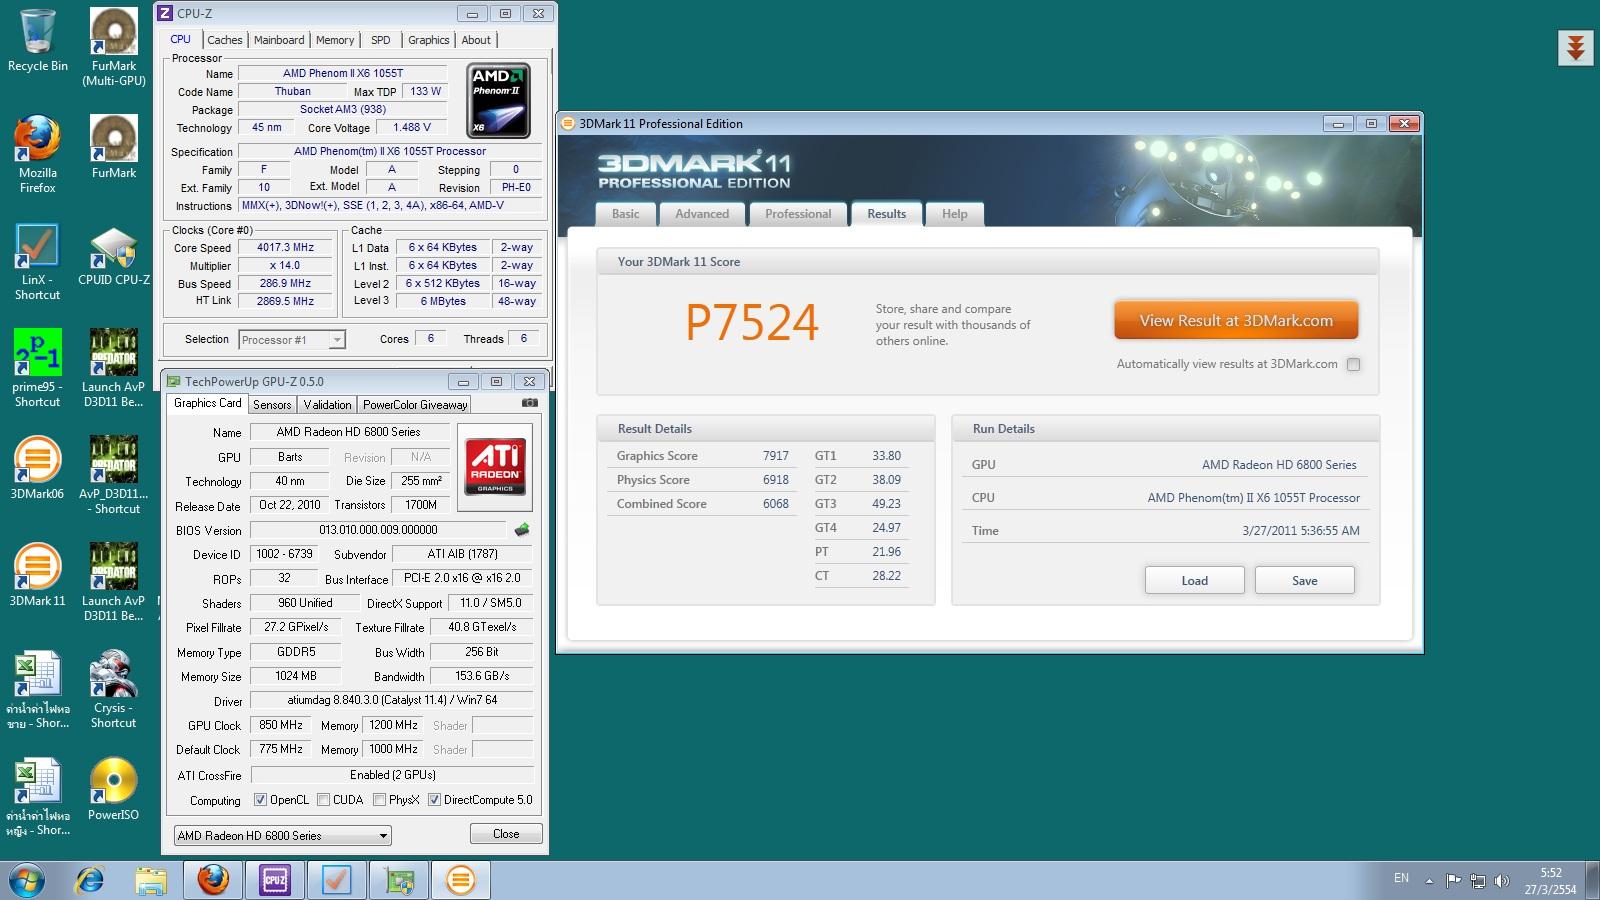
Task: Click Core Speed value 4017.3 MHz
Action: tap(285, 247)
